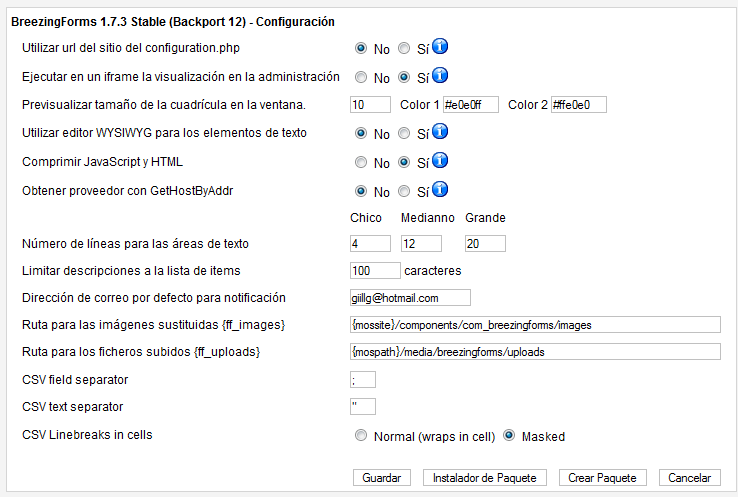Focus the notification email address field

pyautogui.click(x=410, y=297)
